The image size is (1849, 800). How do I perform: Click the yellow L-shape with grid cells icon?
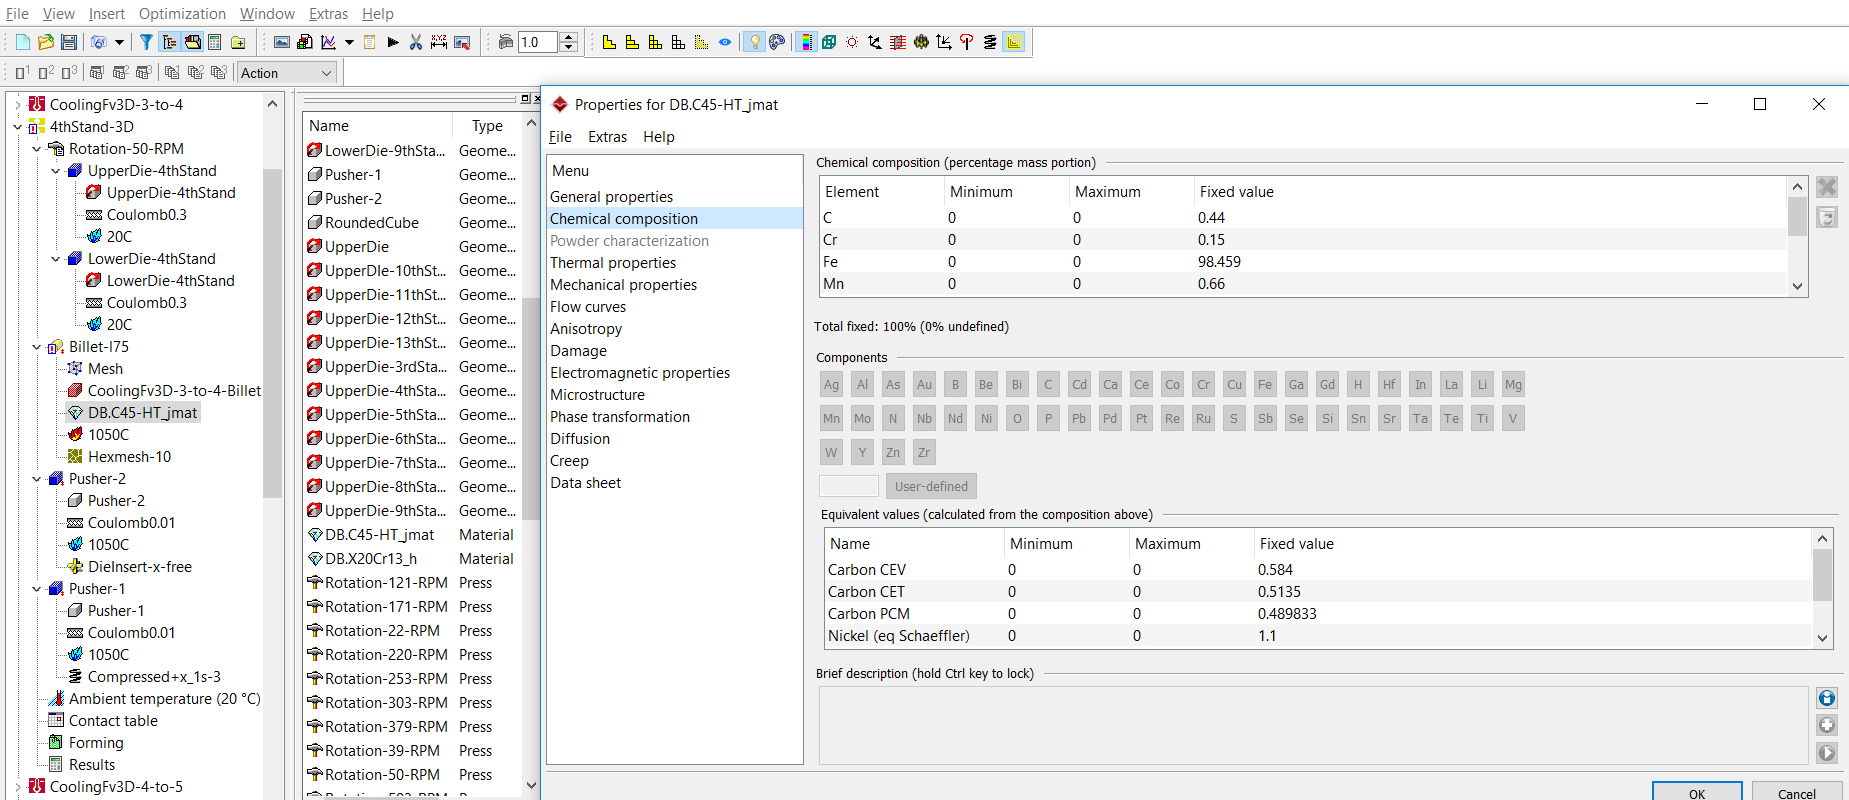[x=655, y=42]
